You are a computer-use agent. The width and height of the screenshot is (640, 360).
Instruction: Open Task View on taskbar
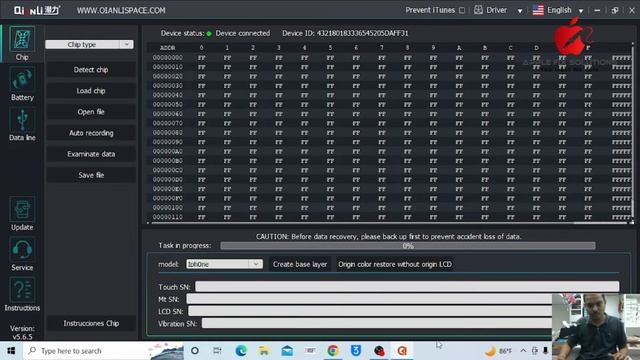tap(217, 351)
